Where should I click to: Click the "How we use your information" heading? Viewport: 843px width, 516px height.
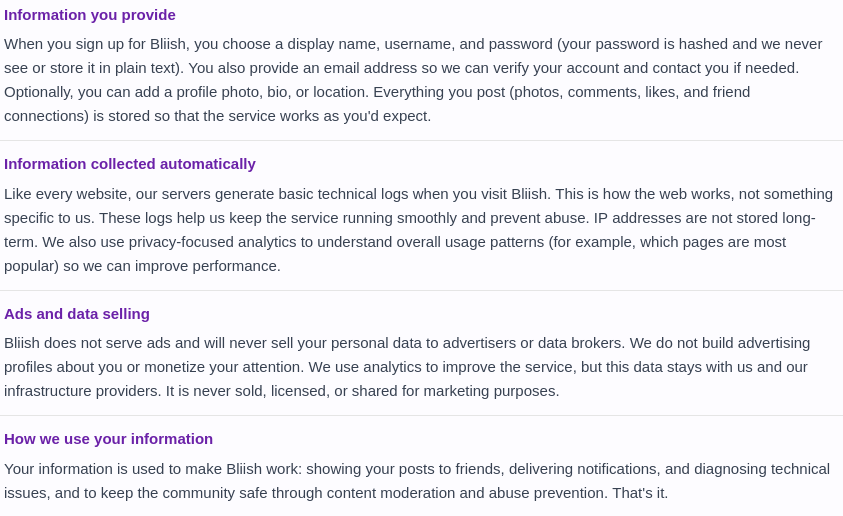(108, 438)
